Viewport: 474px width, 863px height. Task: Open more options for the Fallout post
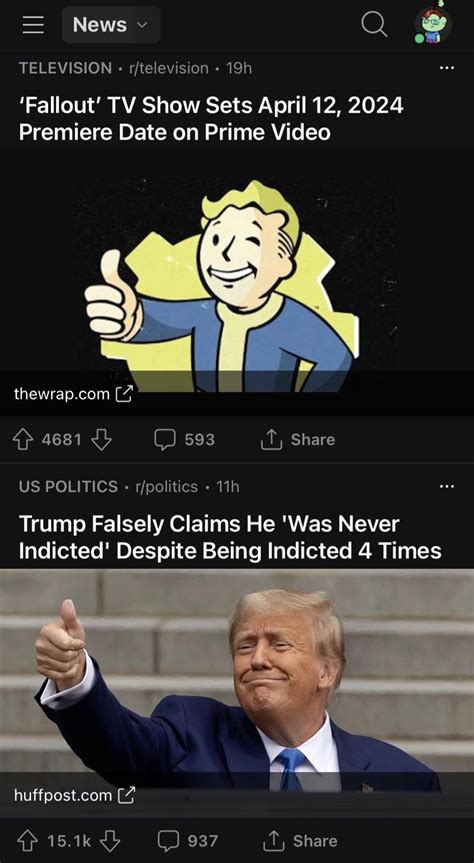click(x=447, y=68)
